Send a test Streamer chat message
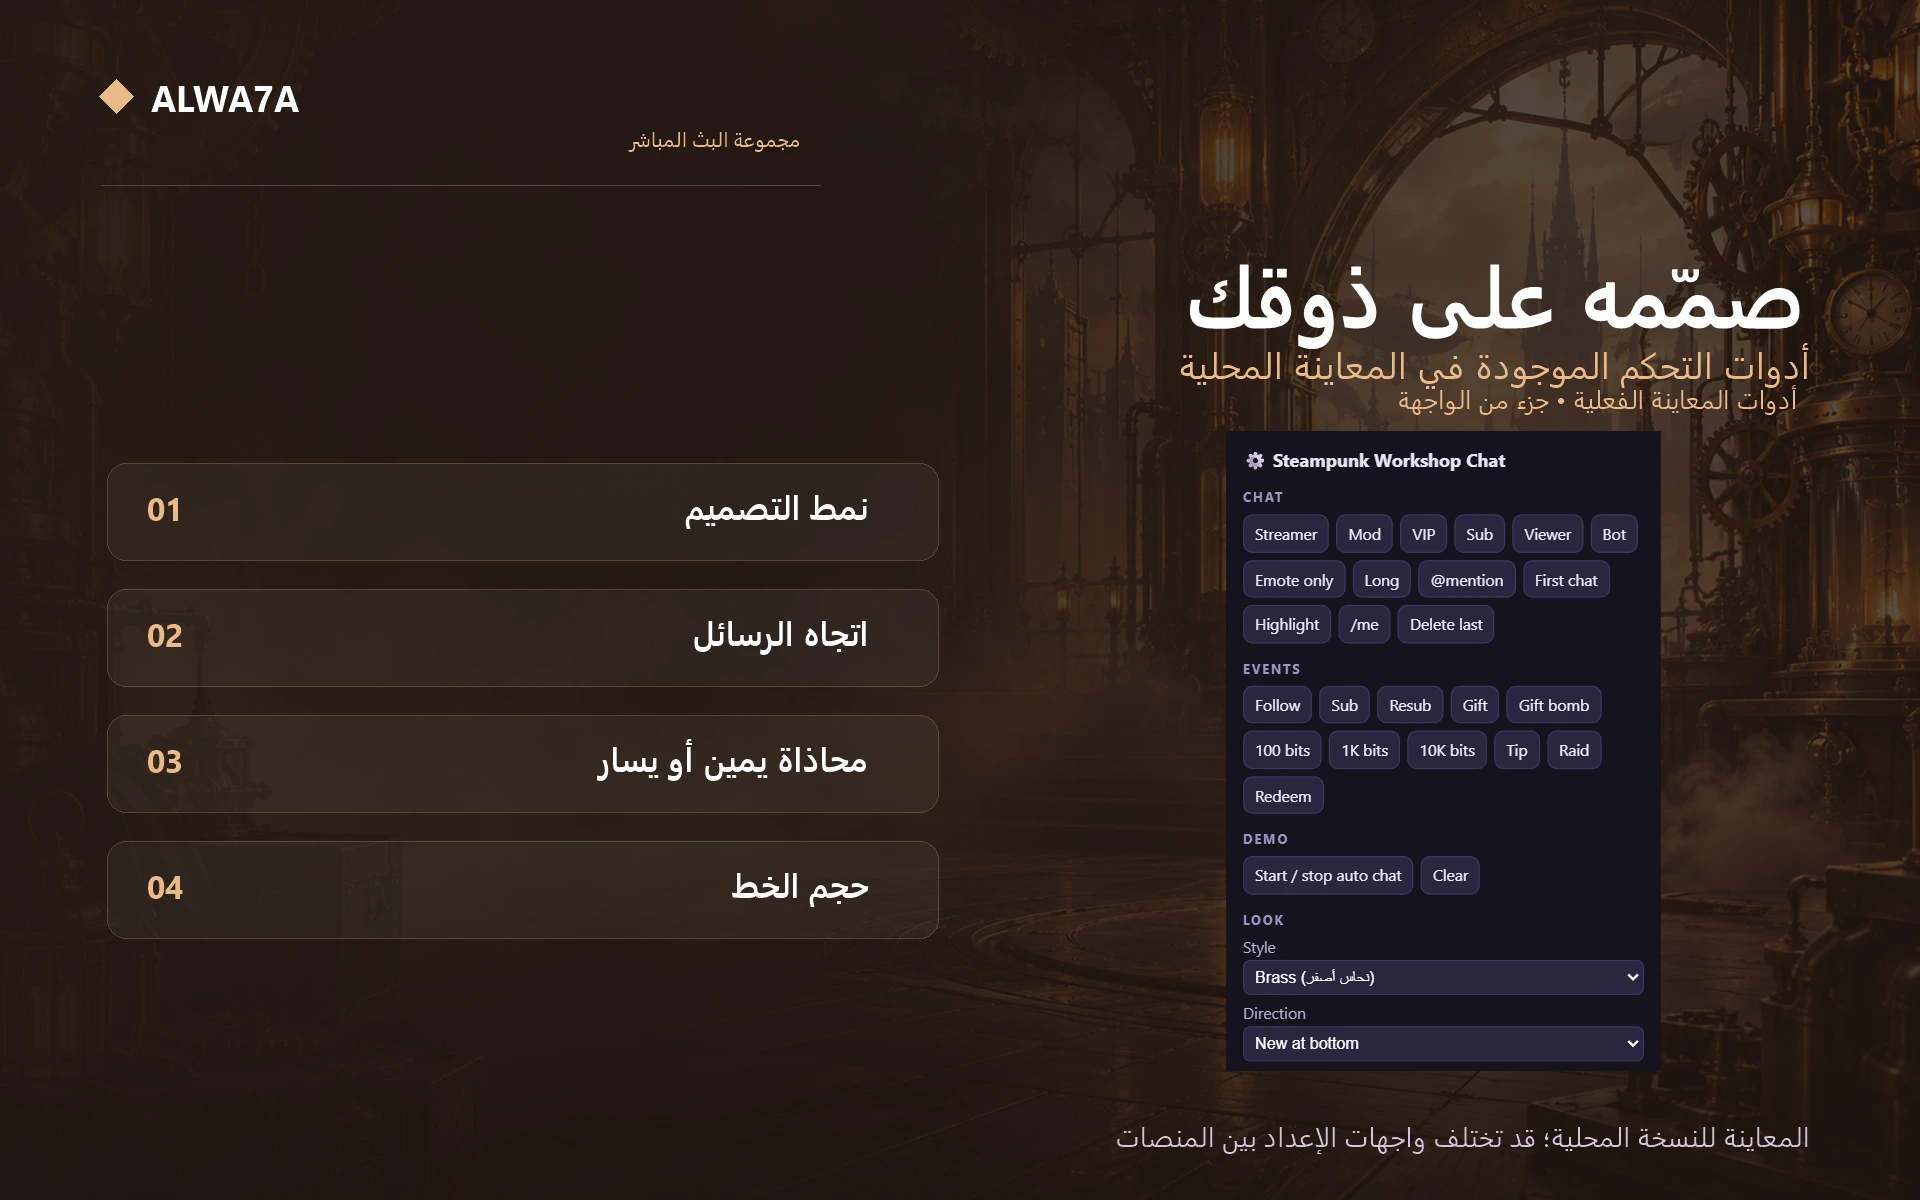 [1286, 535]
